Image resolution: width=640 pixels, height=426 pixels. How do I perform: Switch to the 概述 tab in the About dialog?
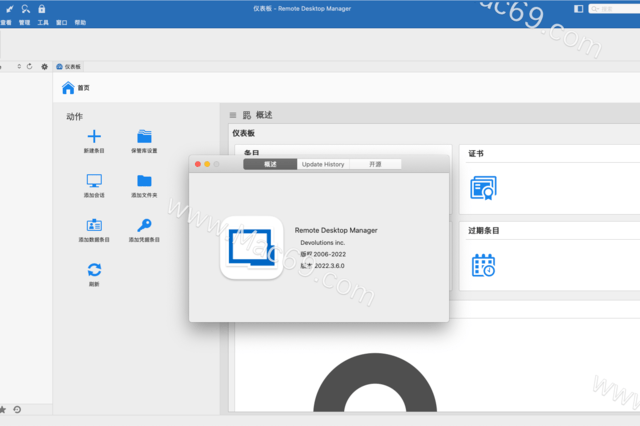point(270,164)
